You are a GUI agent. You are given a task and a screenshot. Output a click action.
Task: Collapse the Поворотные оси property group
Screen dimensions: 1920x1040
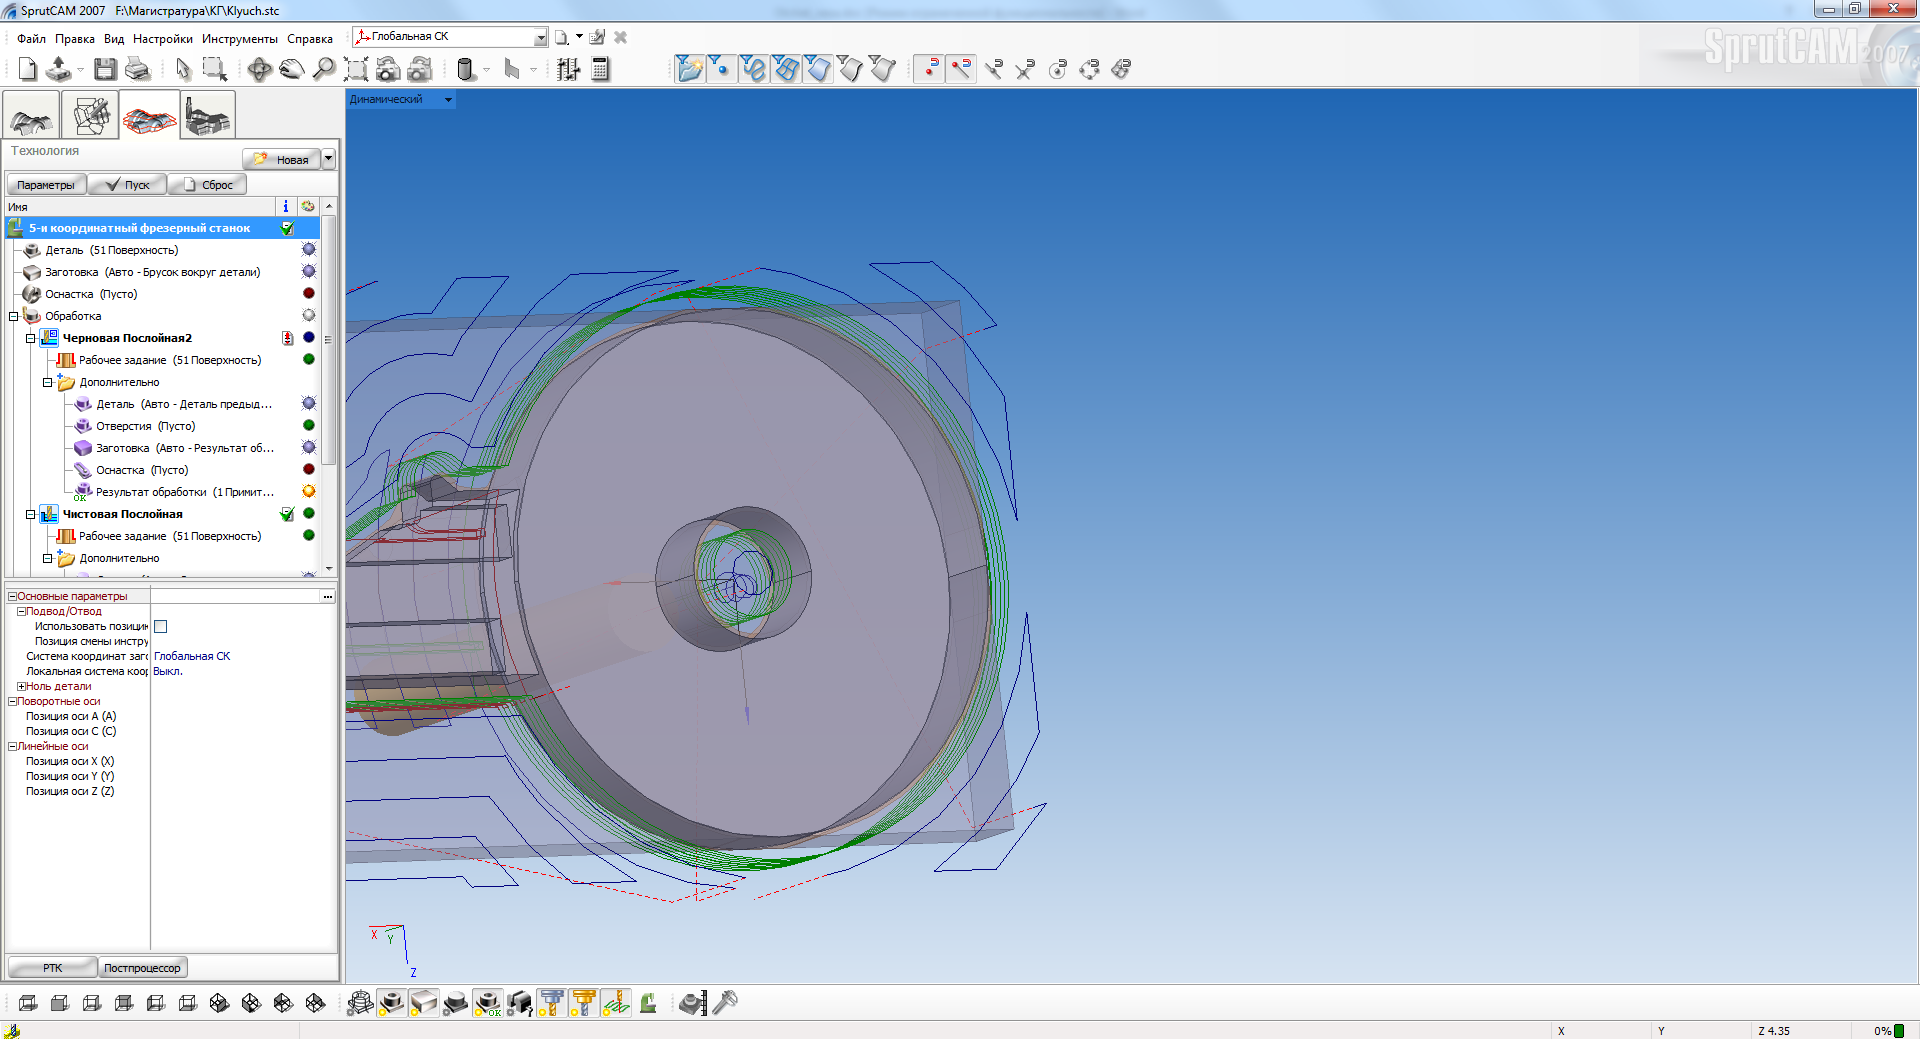click(x=12, y=702)
